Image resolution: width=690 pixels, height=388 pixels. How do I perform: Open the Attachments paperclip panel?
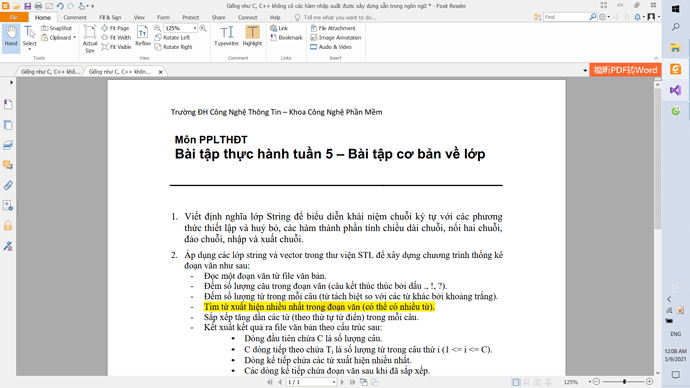coord(8,185)
